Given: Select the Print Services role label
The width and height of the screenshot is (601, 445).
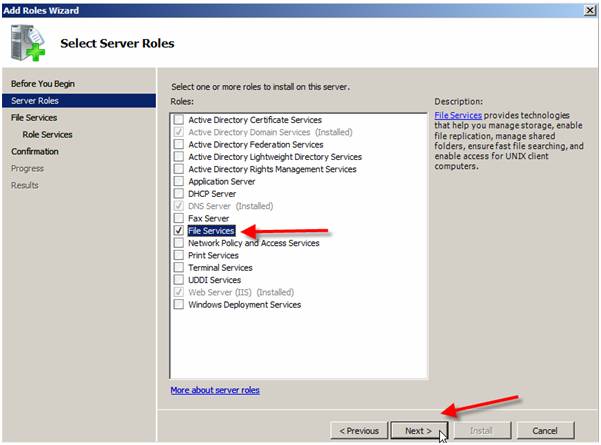Looking at the screenshot, I should coord(213,255).
